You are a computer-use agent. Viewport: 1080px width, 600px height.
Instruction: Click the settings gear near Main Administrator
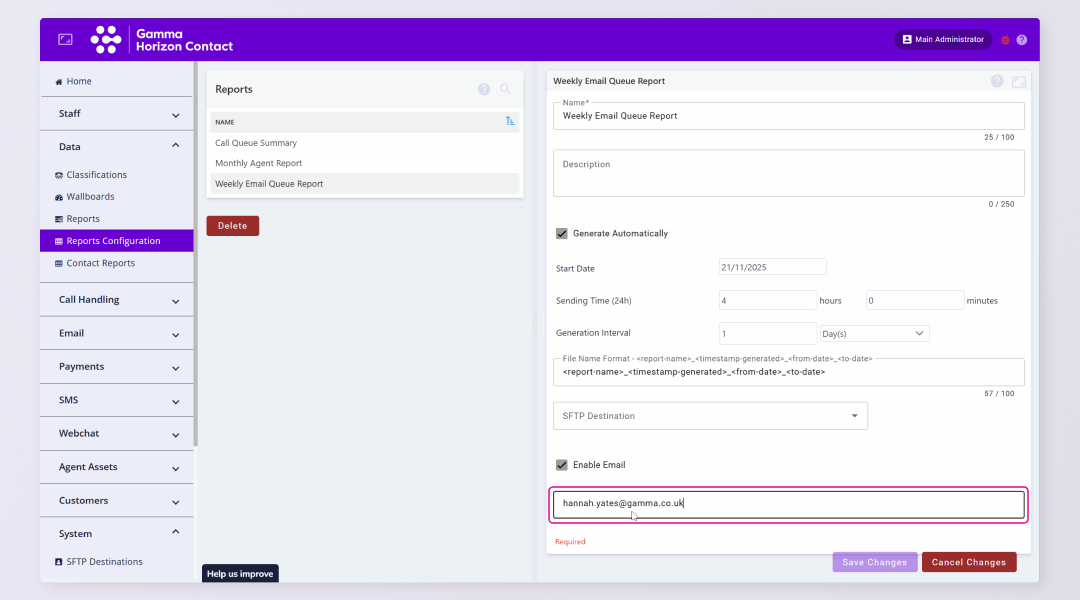tap(1005, 39)
